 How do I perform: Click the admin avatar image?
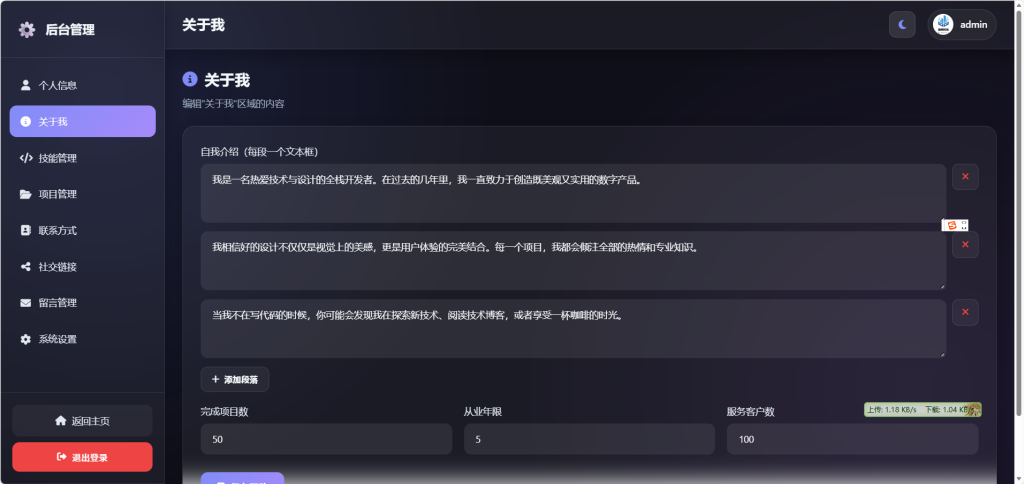943,25
